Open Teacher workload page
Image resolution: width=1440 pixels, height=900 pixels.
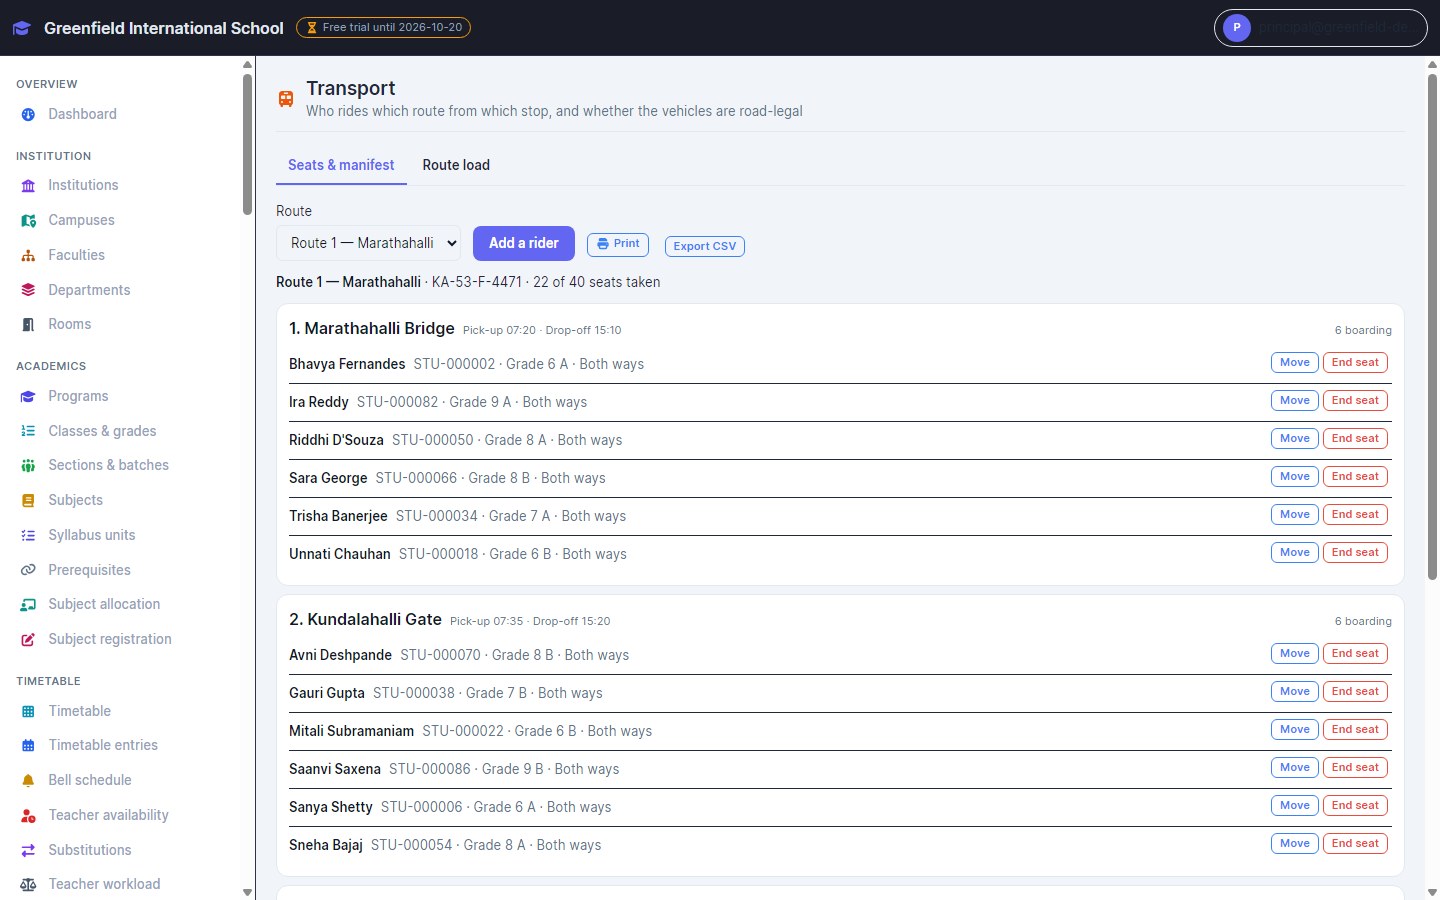104,885
